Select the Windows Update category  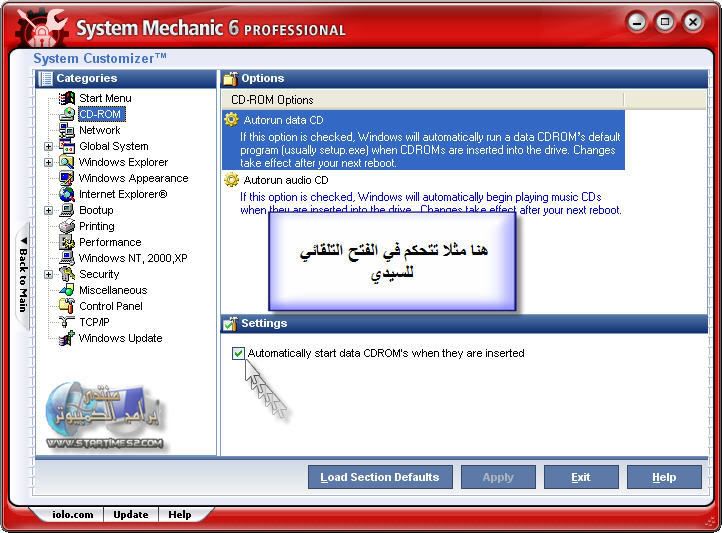point(121,338)
